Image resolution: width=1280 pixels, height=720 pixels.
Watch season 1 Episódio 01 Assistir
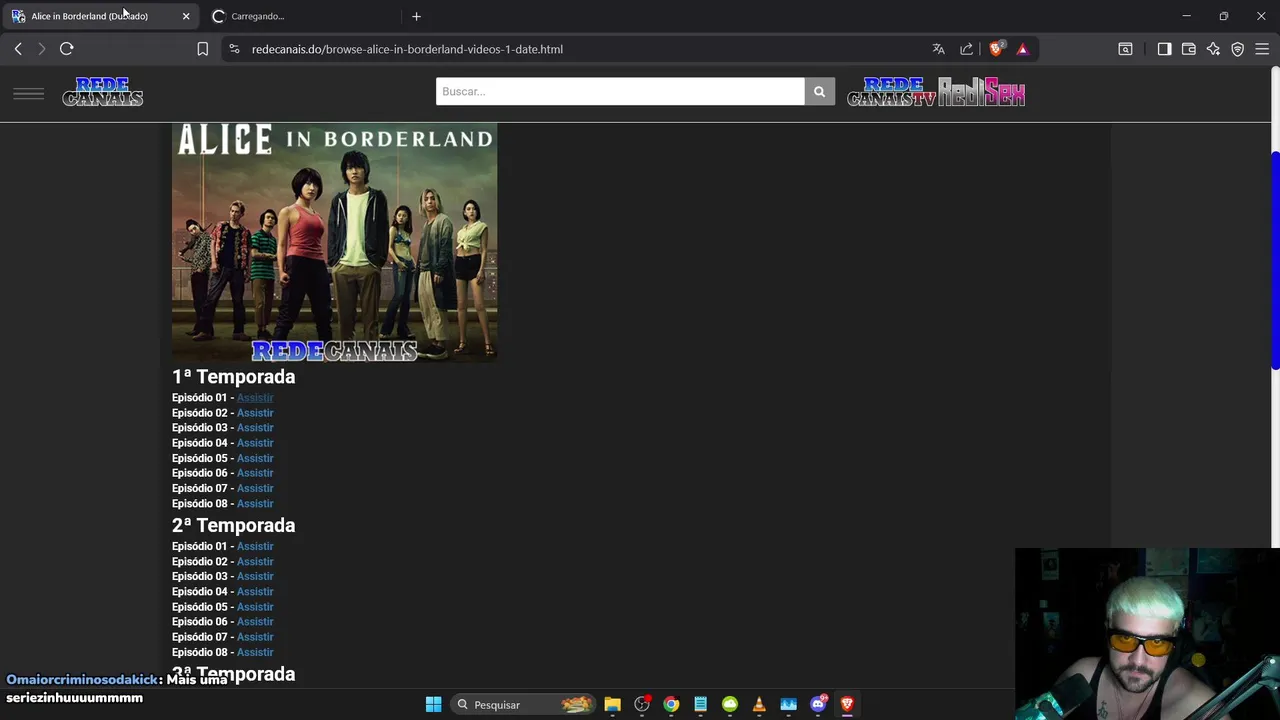point(255,398)
